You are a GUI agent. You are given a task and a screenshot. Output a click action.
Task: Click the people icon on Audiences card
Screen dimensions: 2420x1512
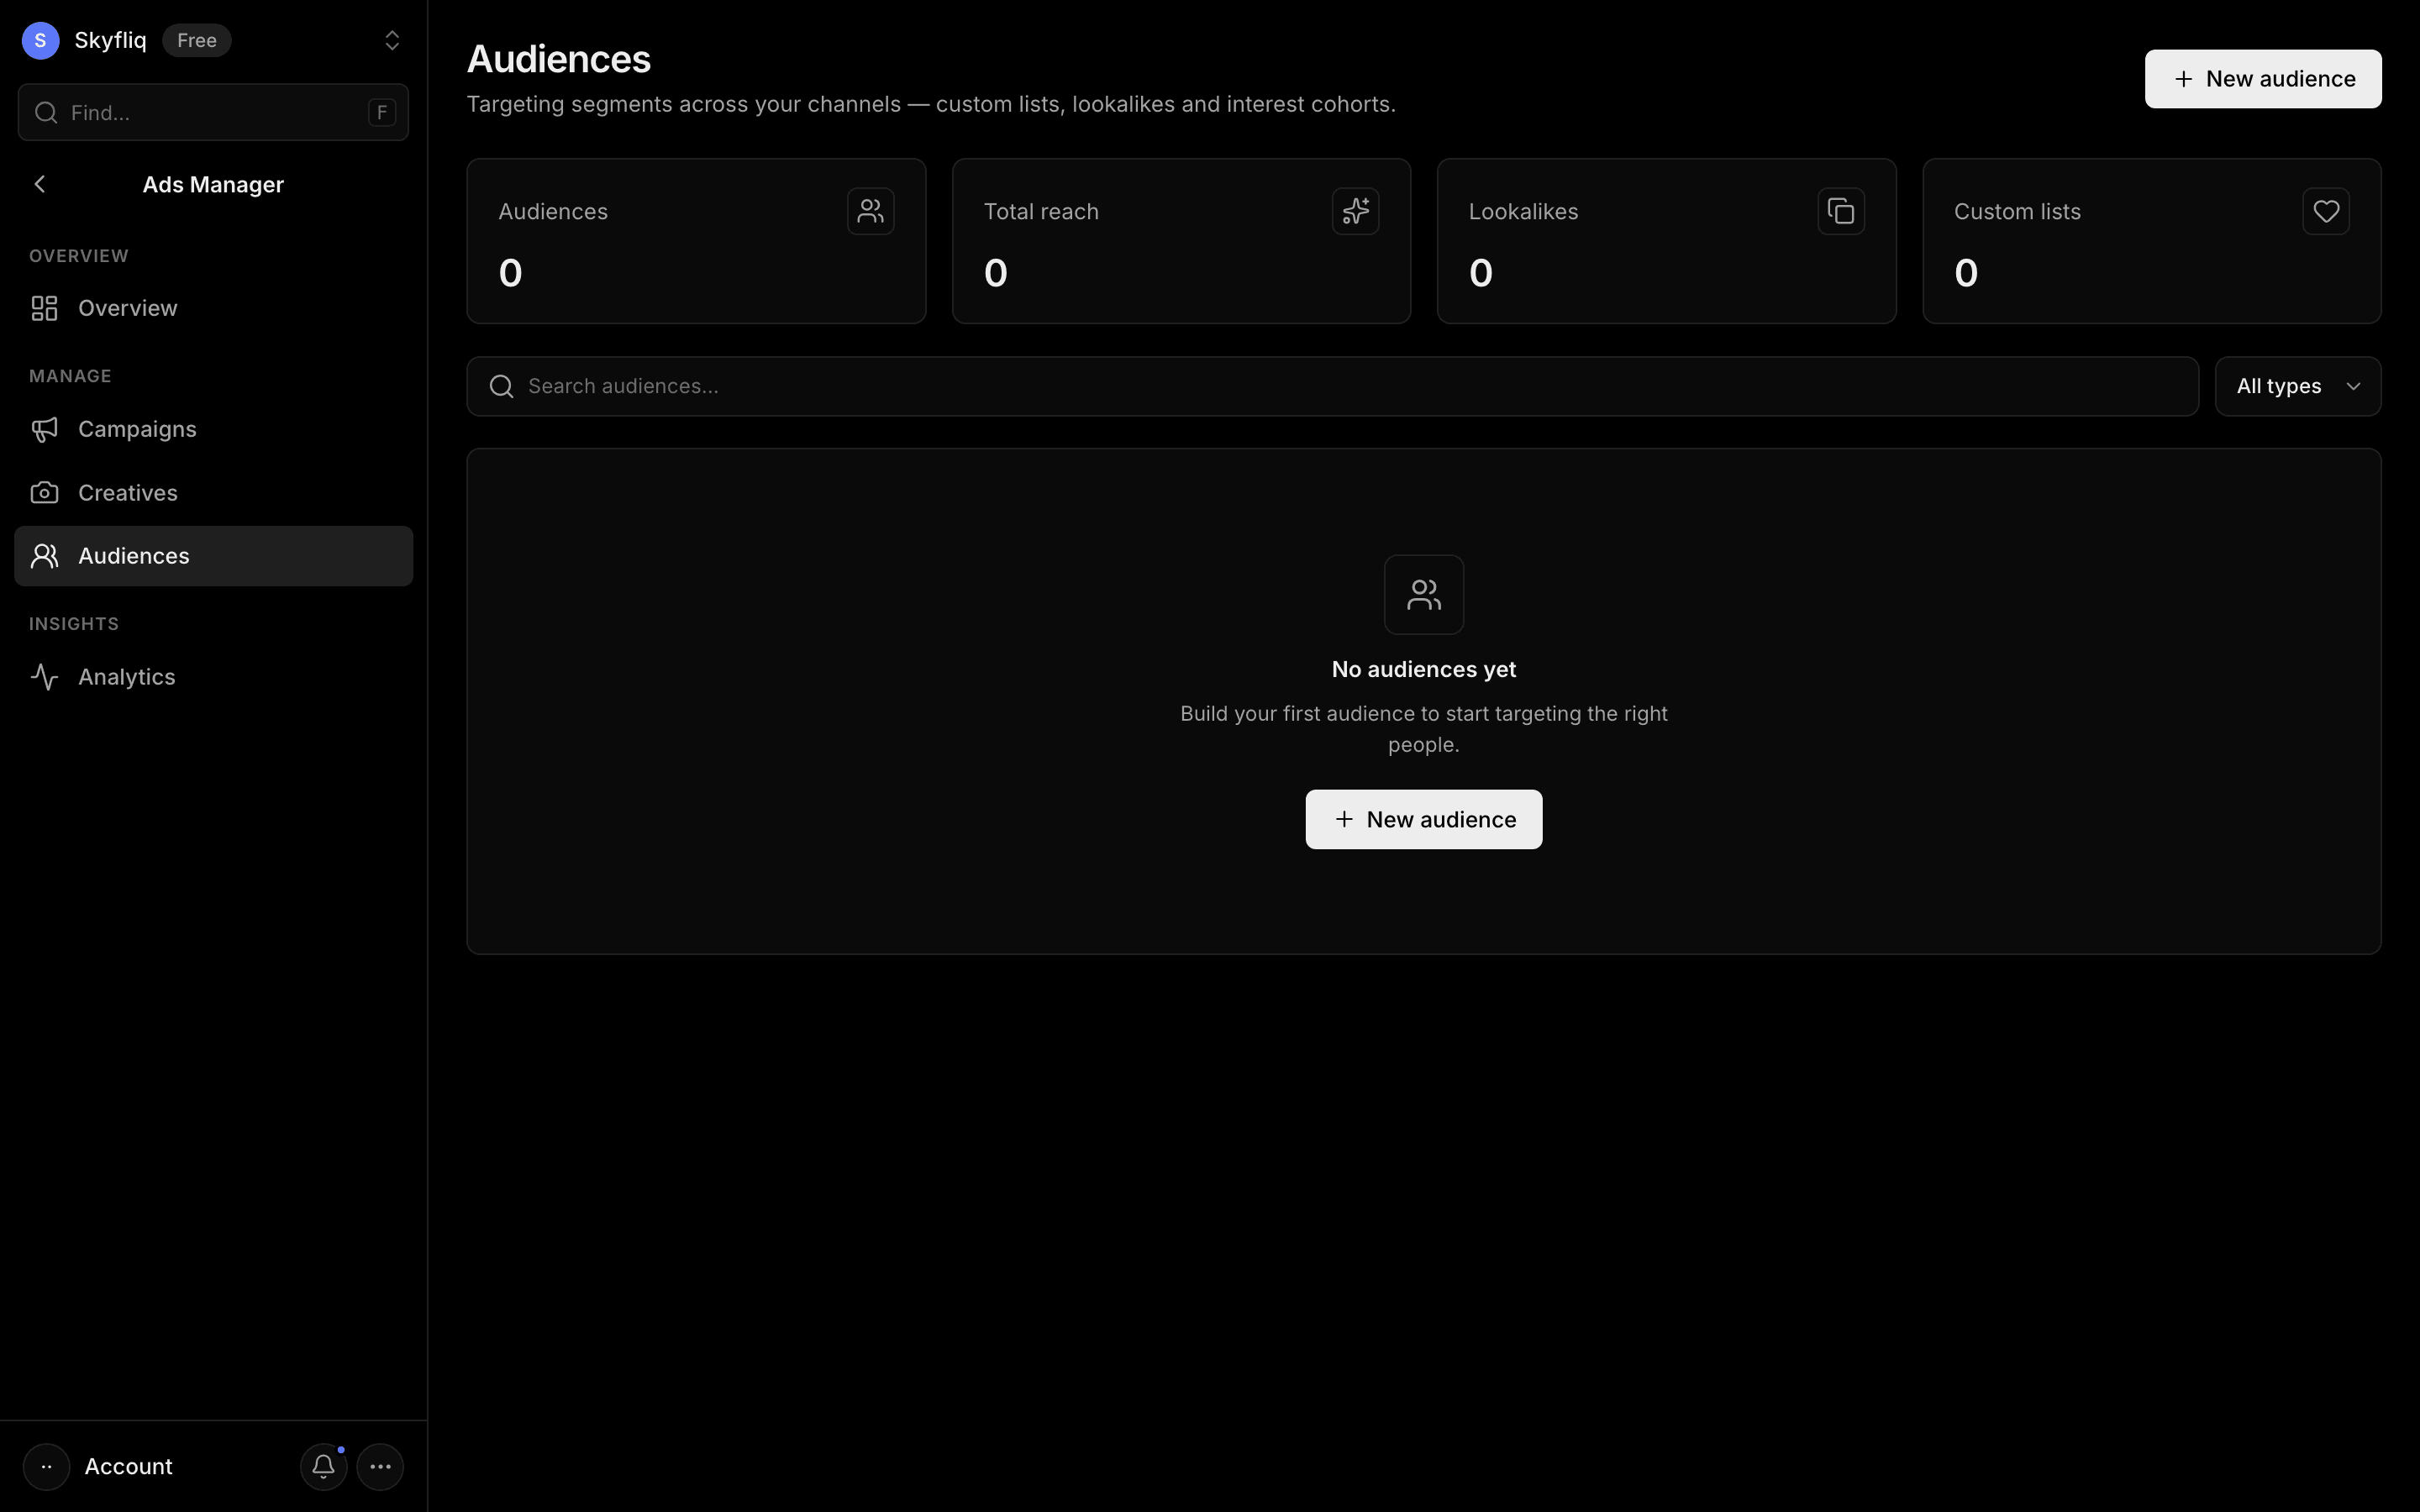pyautogui.click(x=870, y=211)
